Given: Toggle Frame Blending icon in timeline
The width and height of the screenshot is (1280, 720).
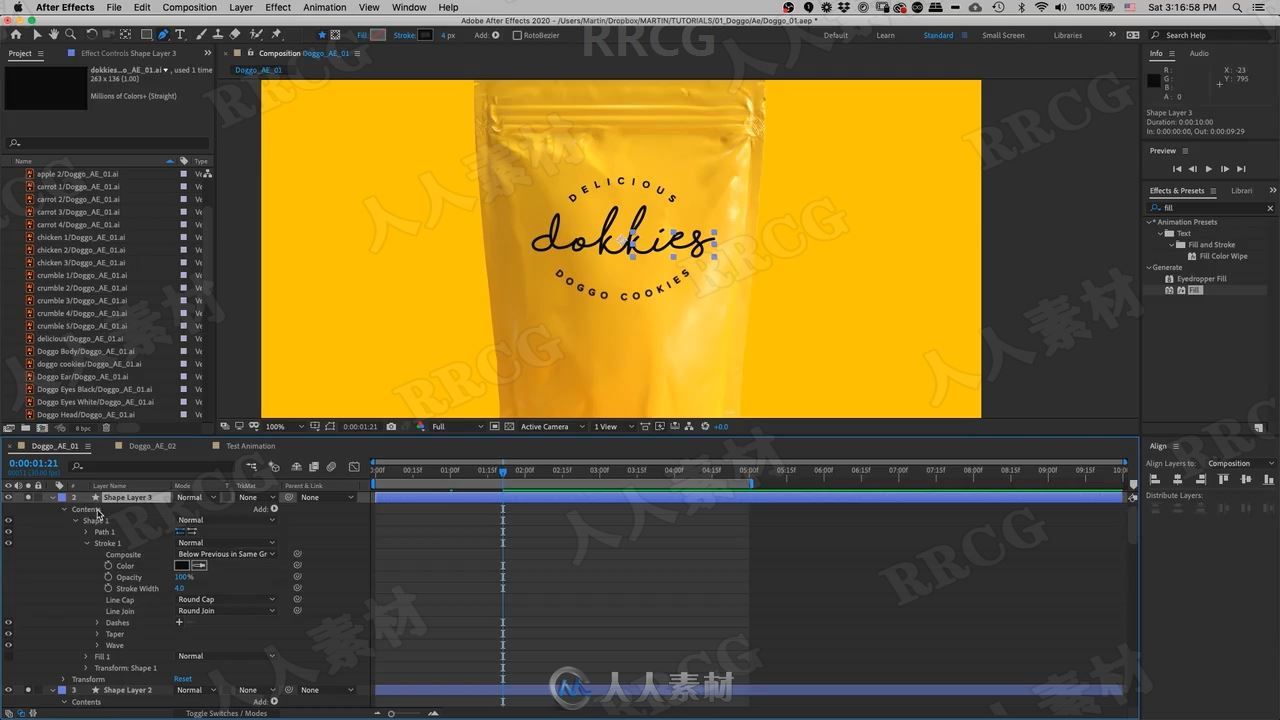Looking at the screenshot, I should [314, 467].
